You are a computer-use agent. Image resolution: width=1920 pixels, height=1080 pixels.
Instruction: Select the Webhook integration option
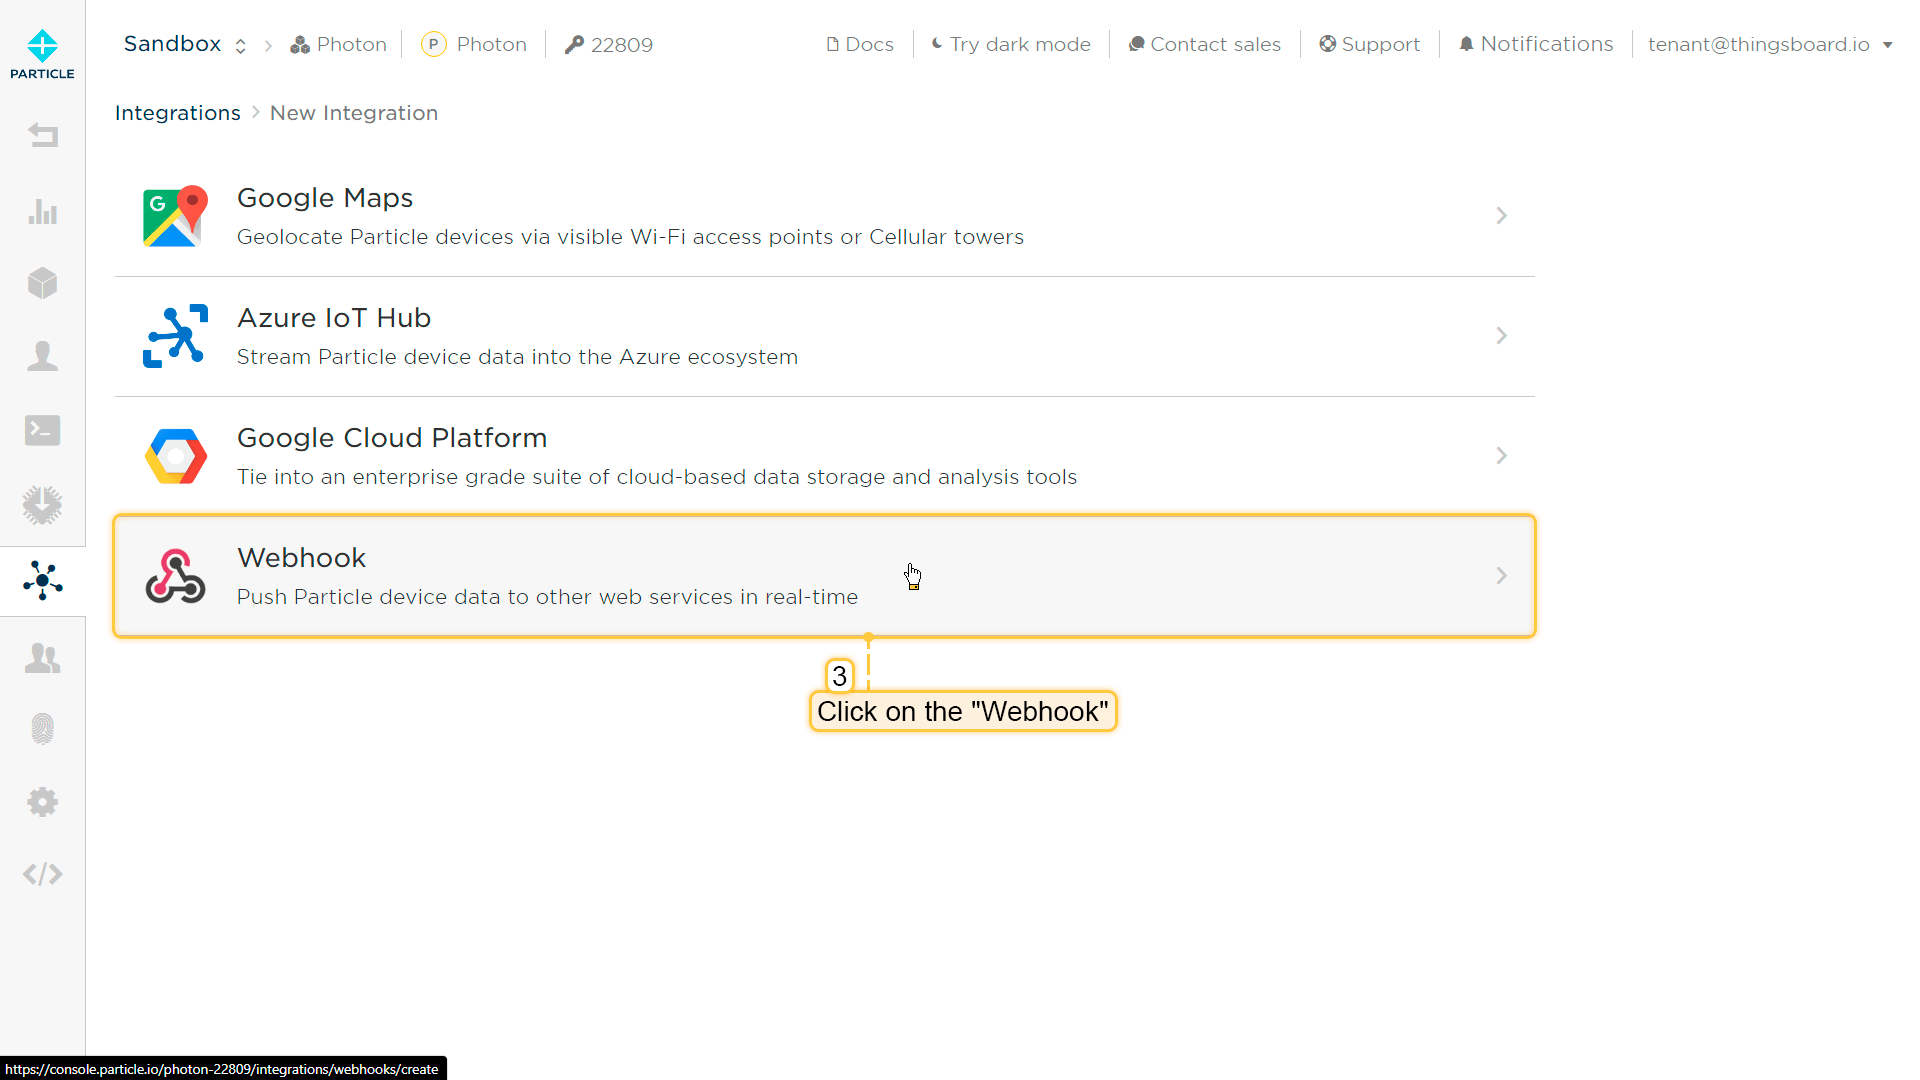click(824, 576)
